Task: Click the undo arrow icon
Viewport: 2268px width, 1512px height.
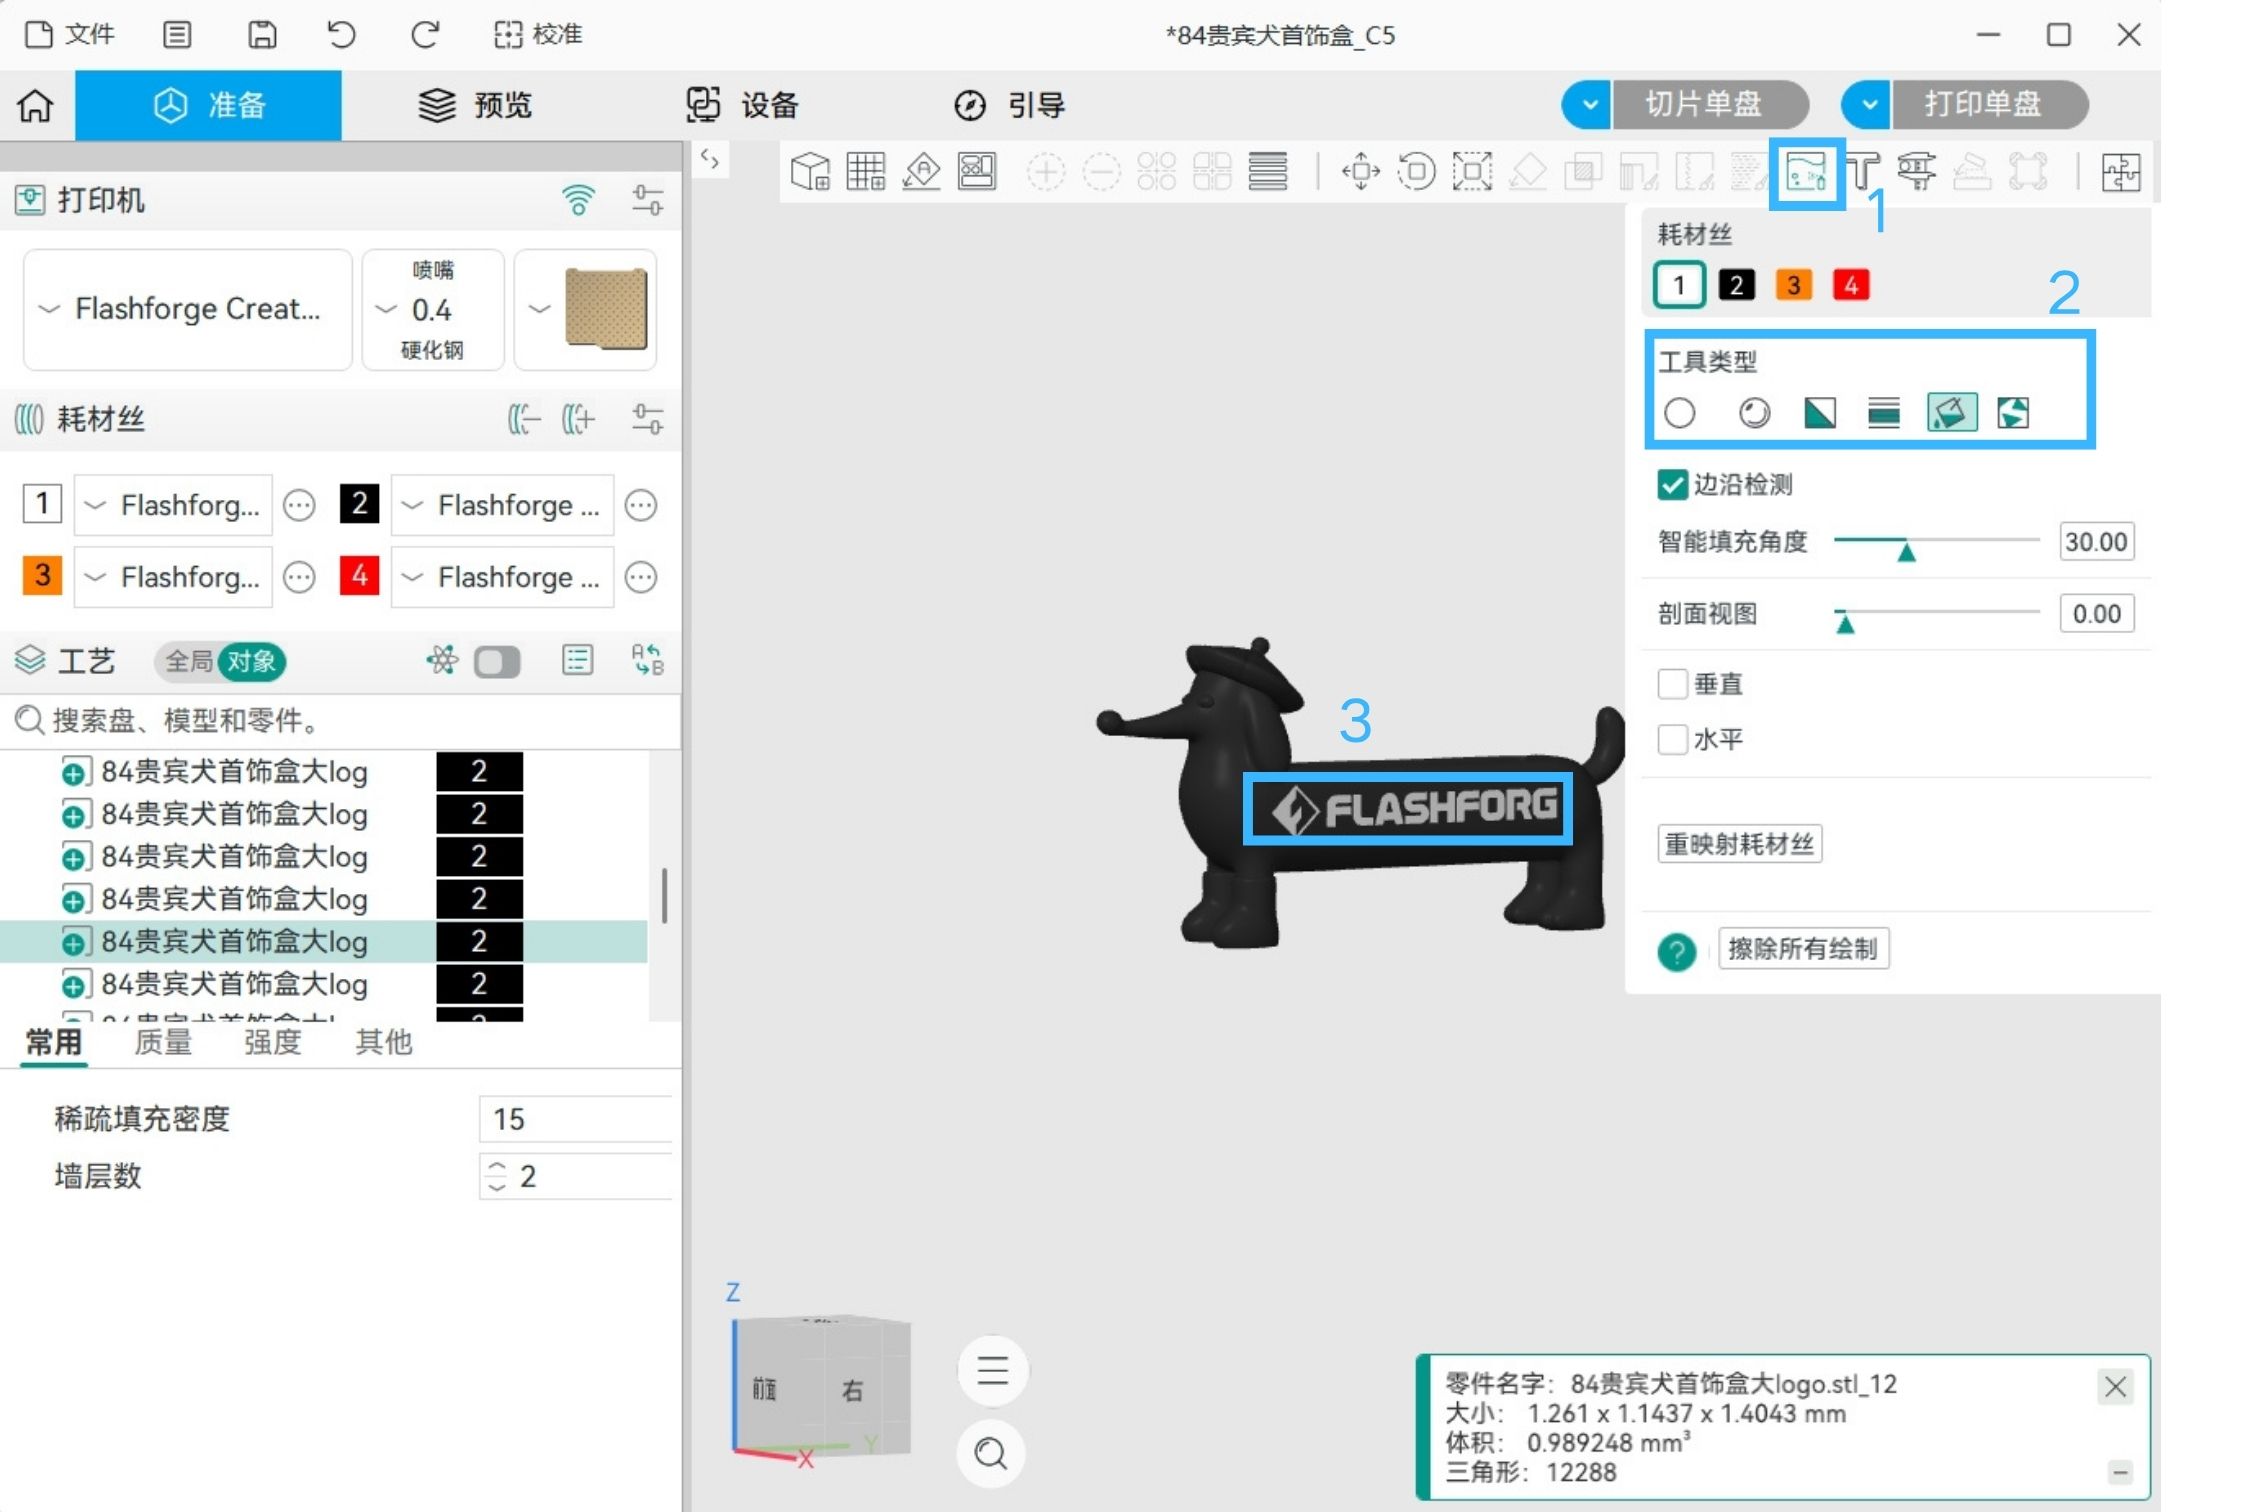Action: [341, 35]
